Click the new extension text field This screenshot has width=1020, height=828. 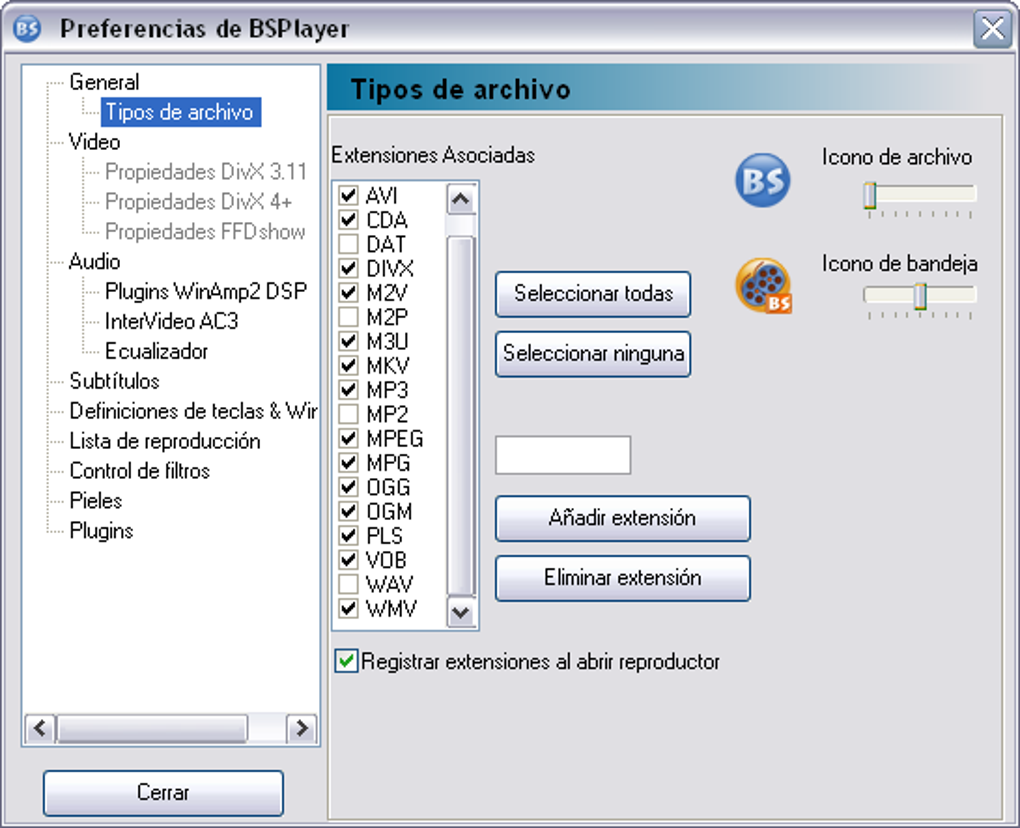563,455
